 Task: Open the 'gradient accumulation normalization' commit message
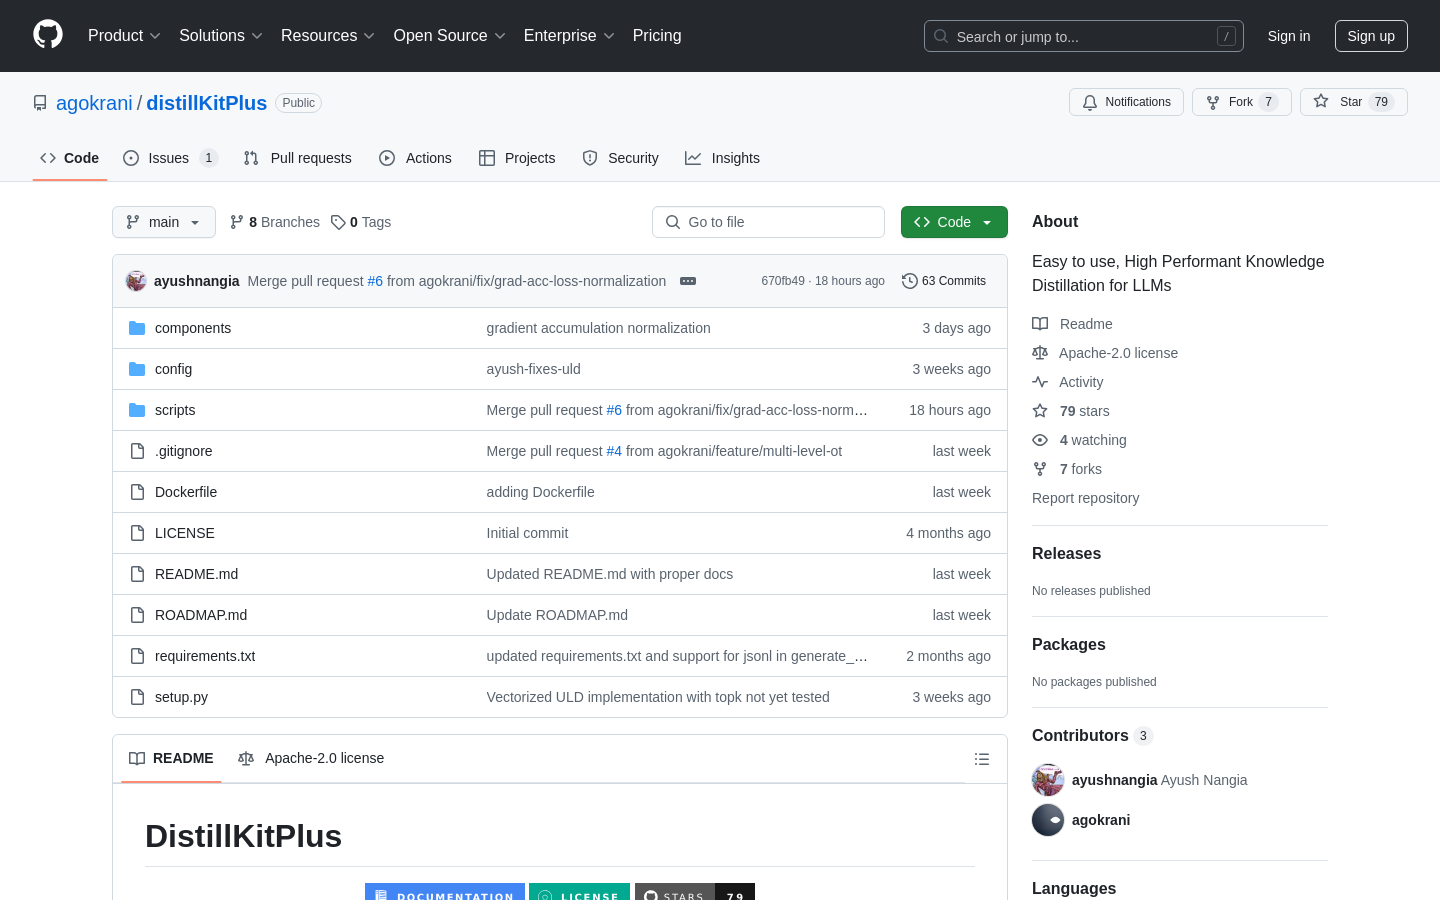[x=598, y=328]
